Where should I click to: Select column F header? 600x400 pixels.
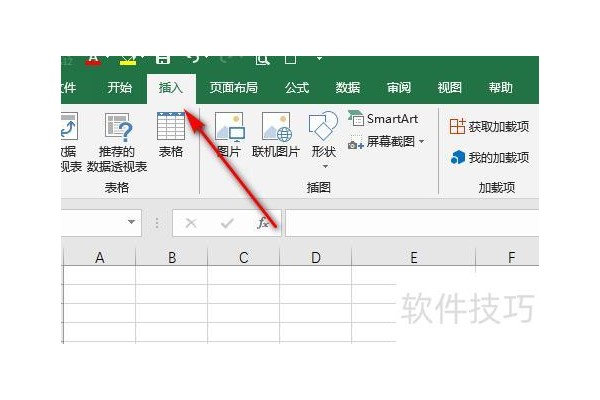point(508,257)
